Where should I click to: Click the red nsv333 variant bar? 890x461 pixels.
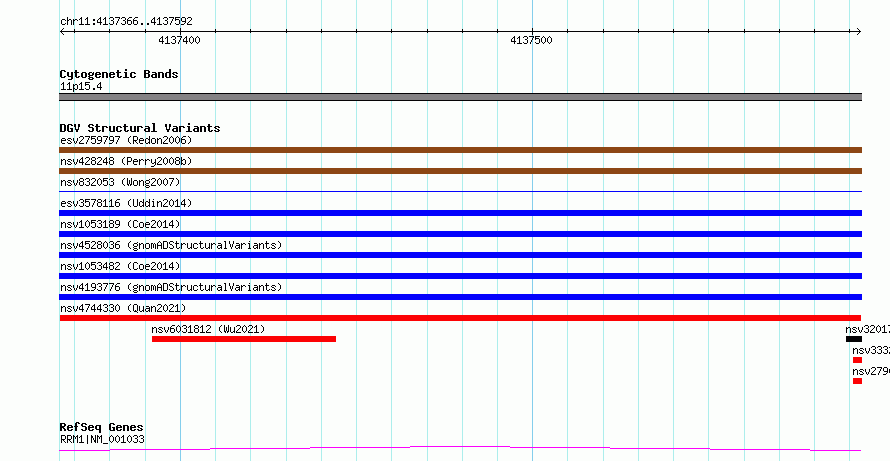(x=857, y=360)
